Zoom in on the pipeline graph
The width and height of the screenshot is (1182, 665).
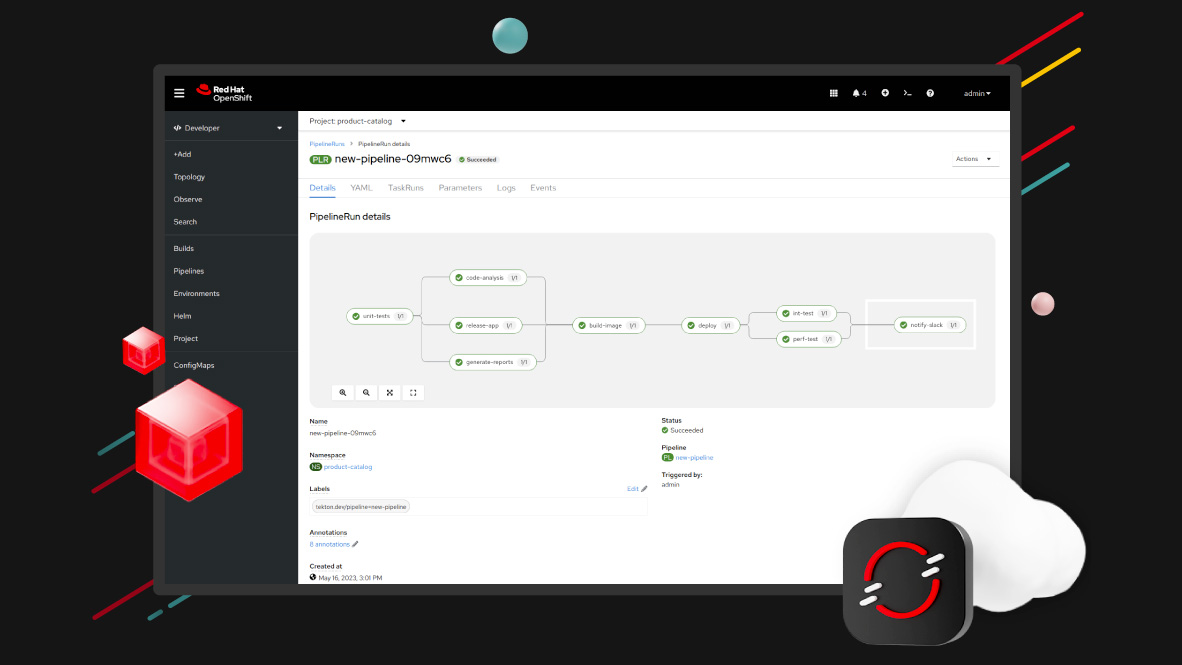(343, 393)
